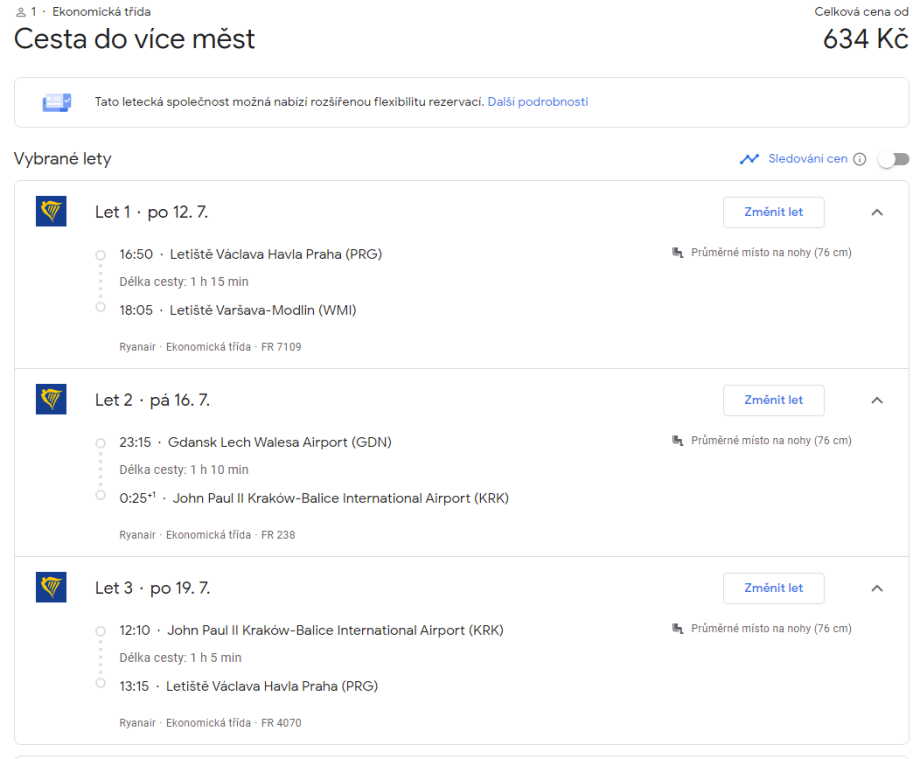Viewport: 920px width, 759px height.
Task: Click the legroom seat icon for Let 1
Action: point(678,253)
